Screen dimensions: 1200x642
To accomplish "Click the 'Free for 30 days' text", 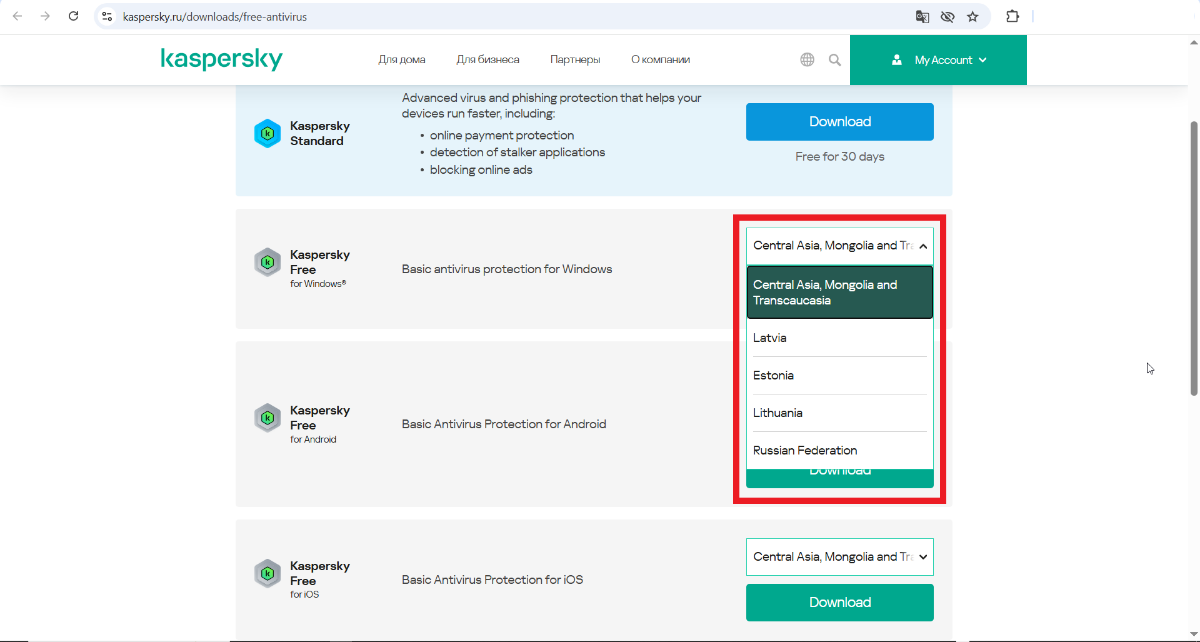I will point(840,157).
